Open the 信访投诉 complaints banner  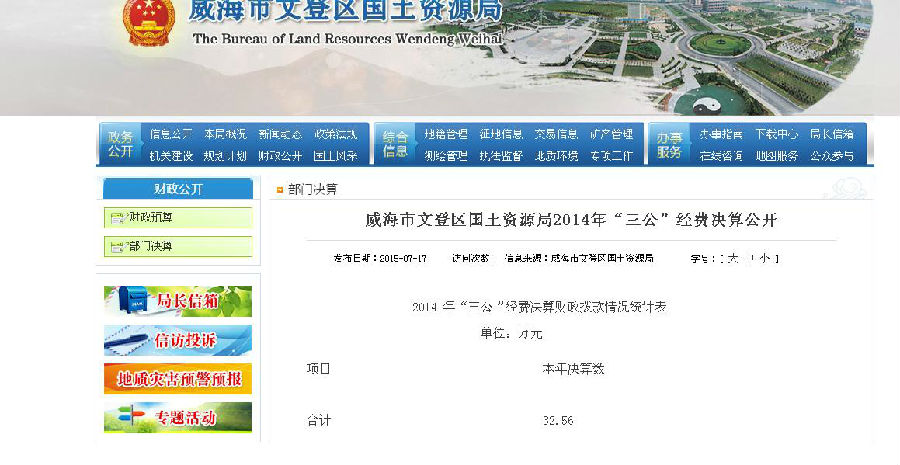[178, 340]
